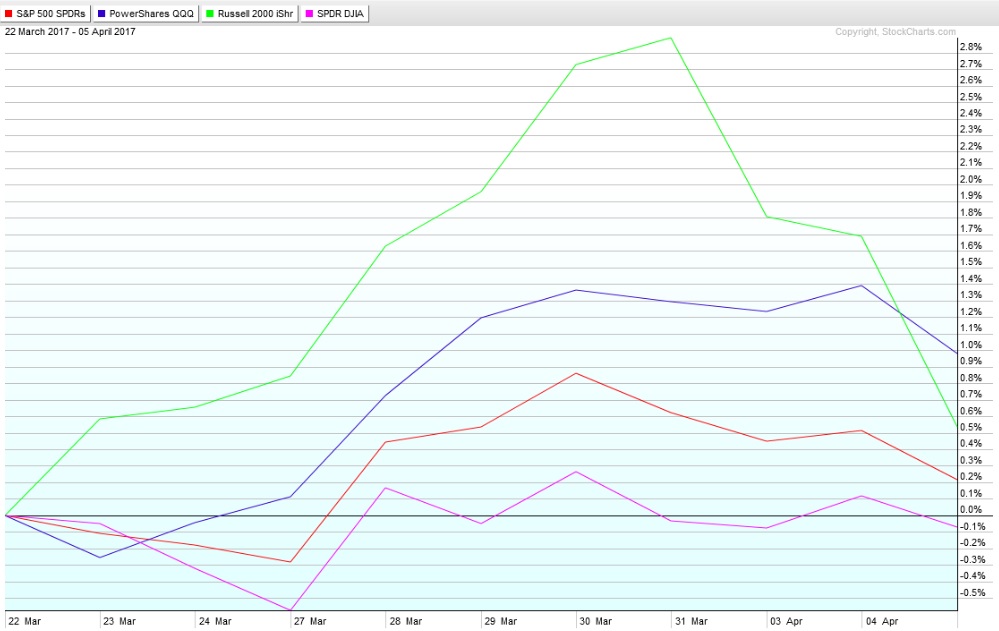Click the 2.0% y-axis label
999x631 pixels.
tap(970, 179)
